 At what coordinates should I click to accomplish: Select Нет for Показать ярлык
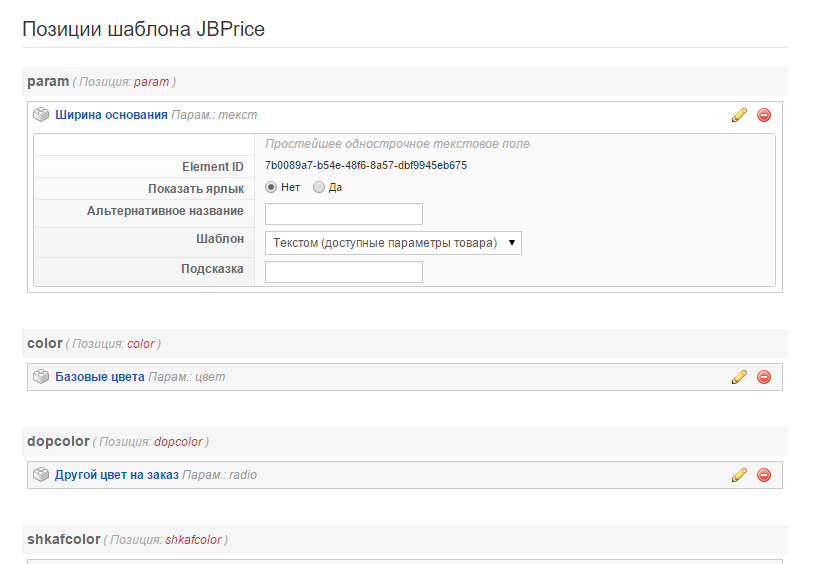tap(270, 187)
